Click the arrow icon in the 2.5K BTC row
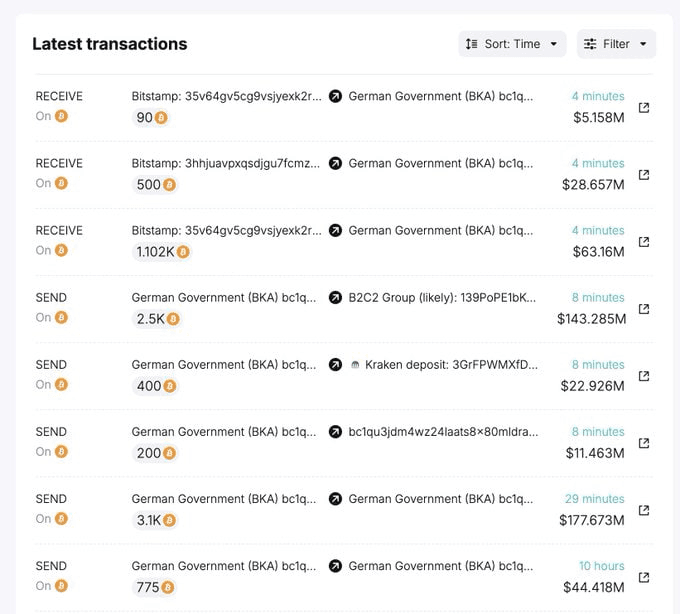Image resolution: width=680 pixels, height=614 pixels. tap(335, 297)
